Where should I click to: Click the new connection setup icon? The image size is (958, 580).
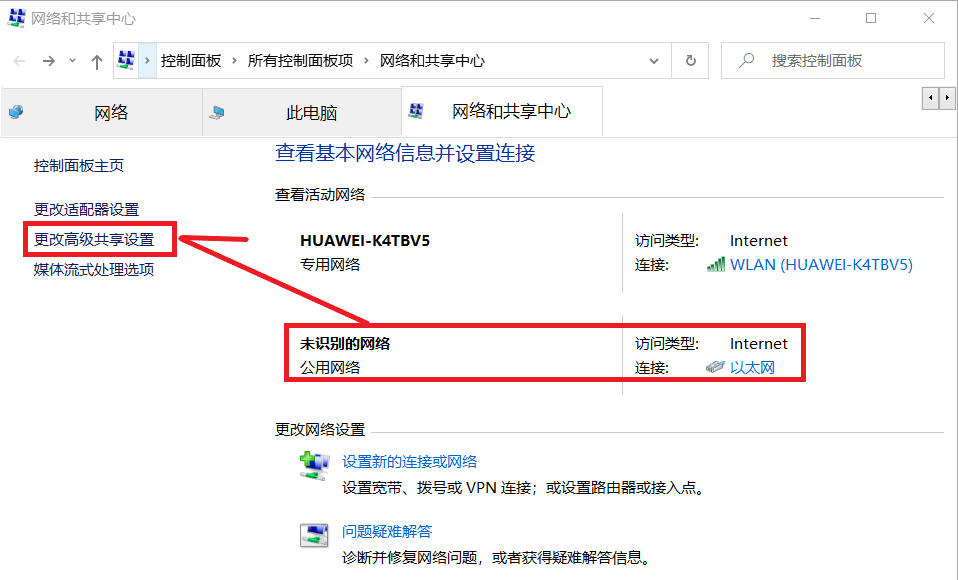click(x=315, y=466)
